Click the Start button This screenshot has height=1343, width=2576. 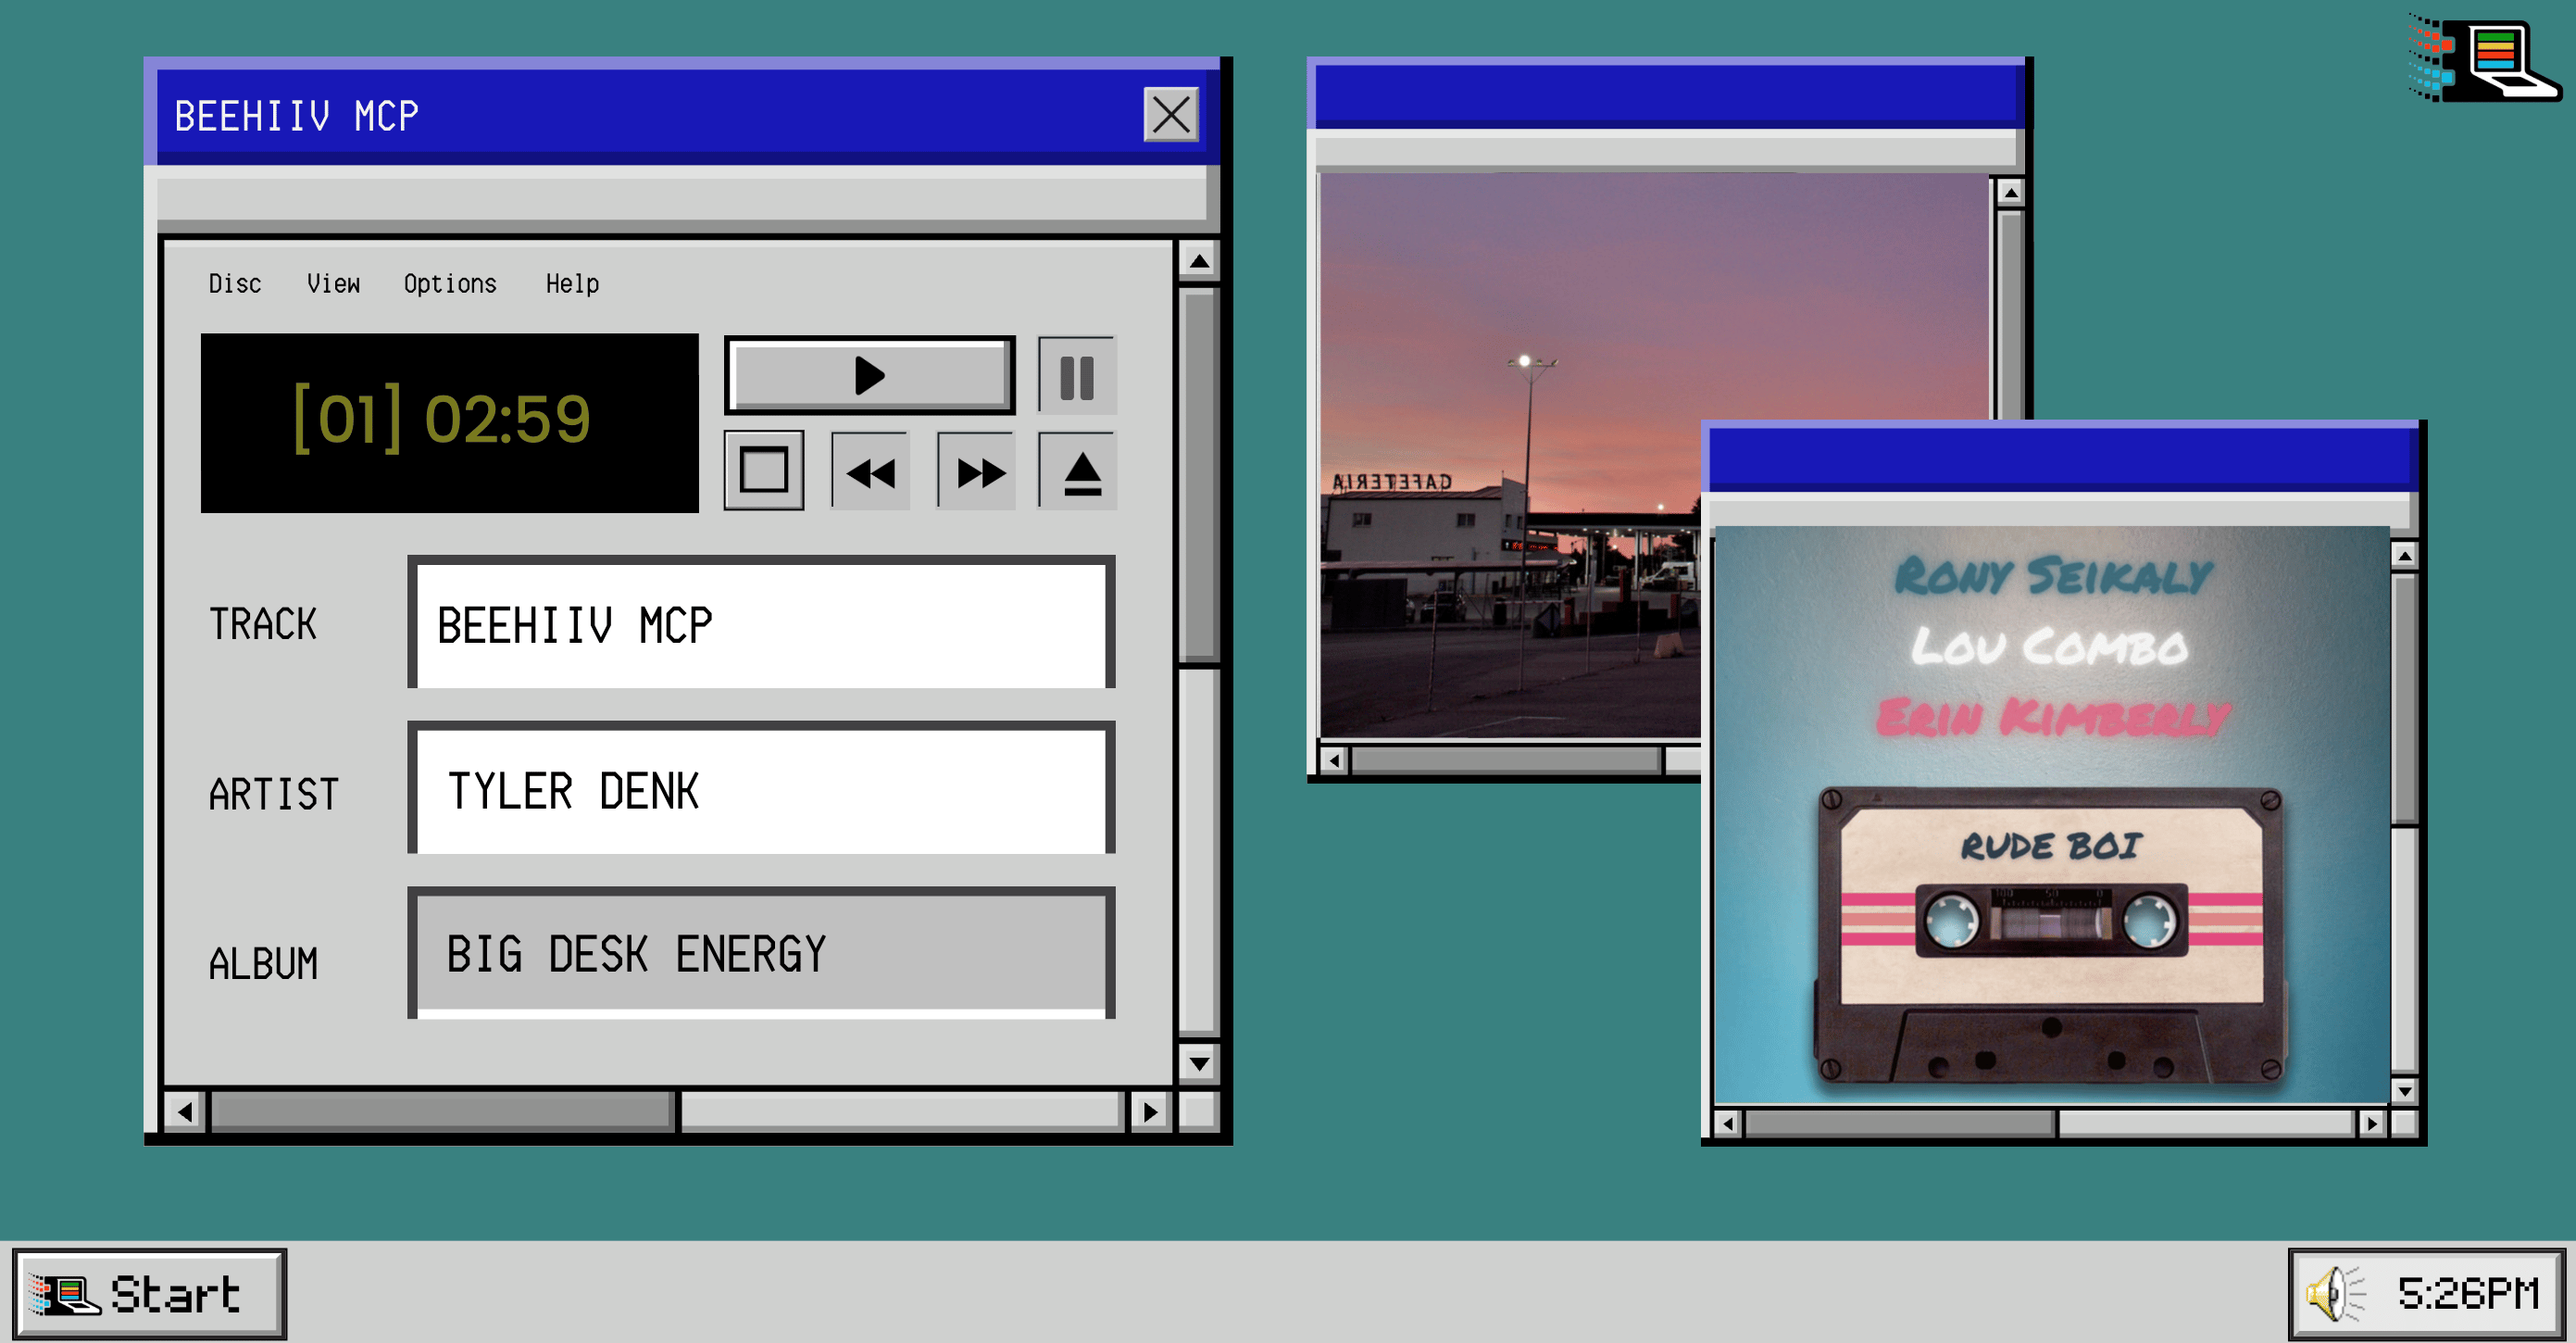[150, 1293]
